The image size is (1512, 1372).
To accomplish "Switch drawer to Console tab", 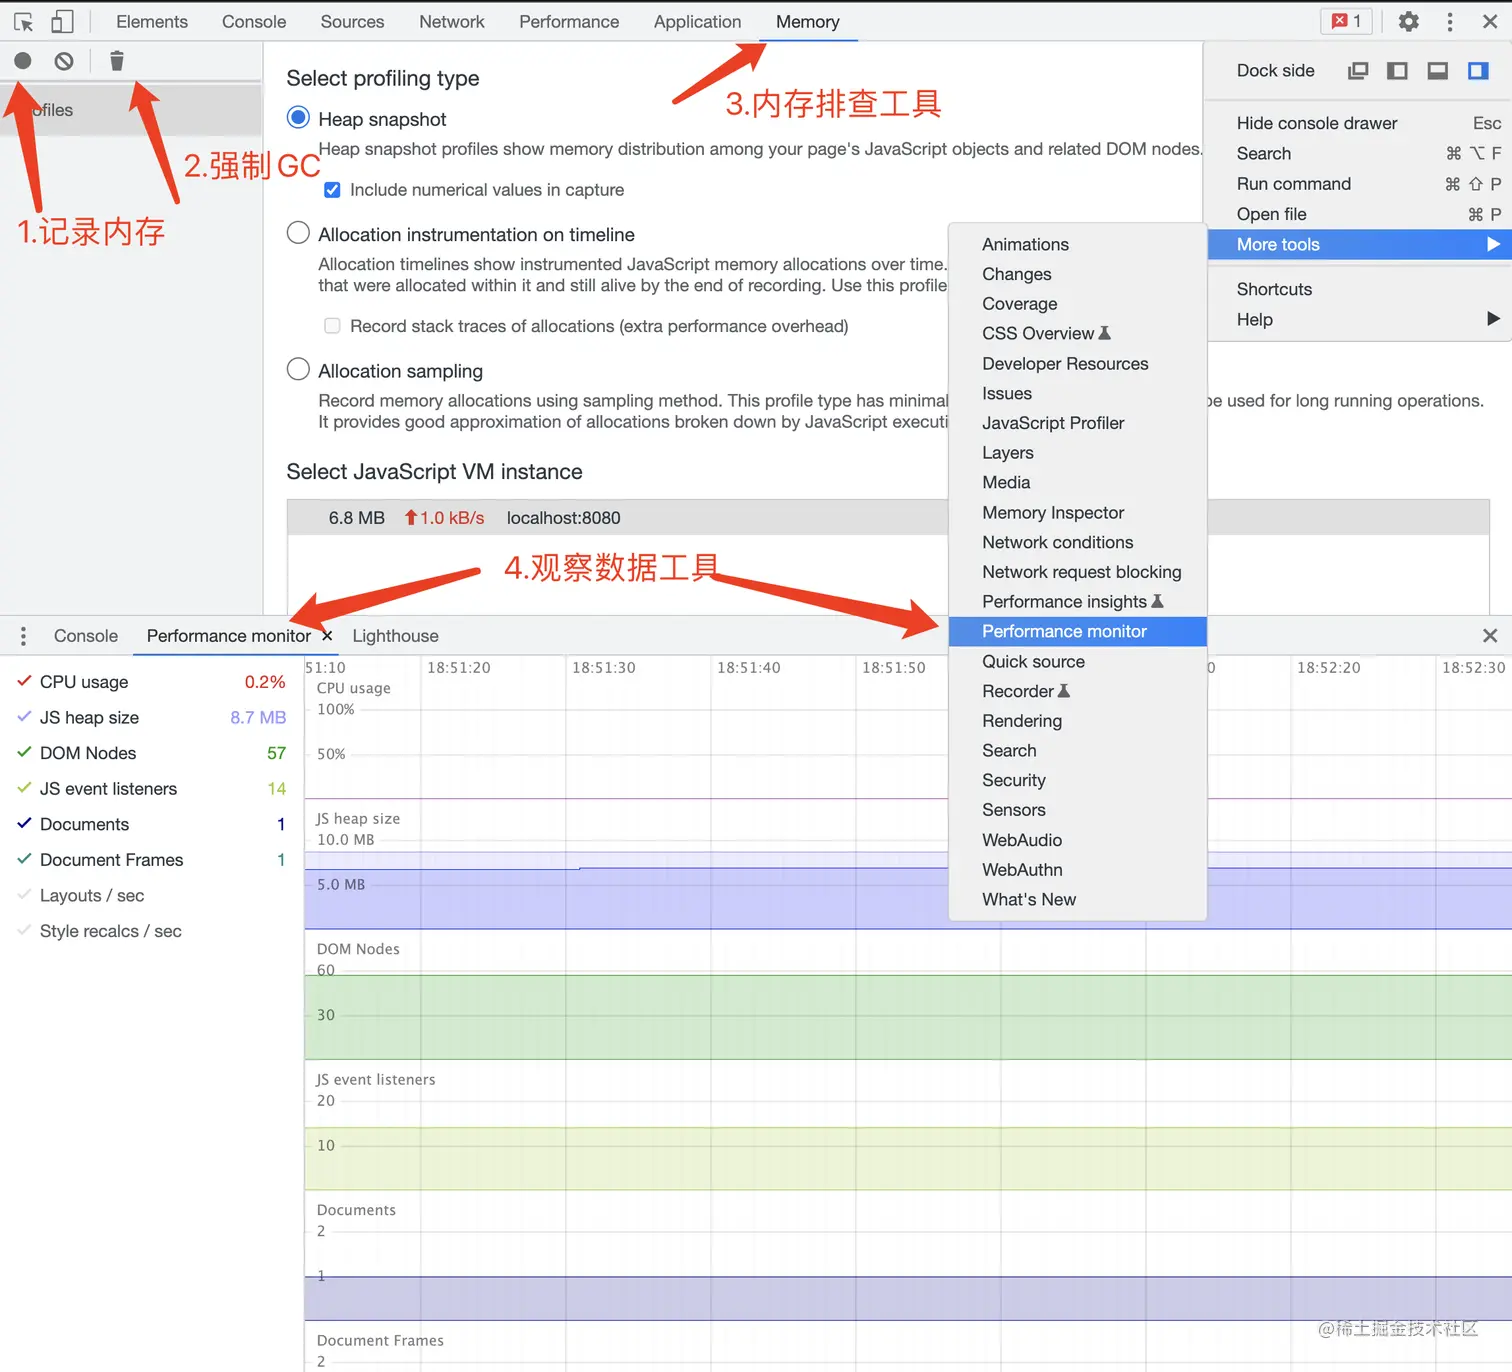I will pyautogui.click(x=86, y=636).
